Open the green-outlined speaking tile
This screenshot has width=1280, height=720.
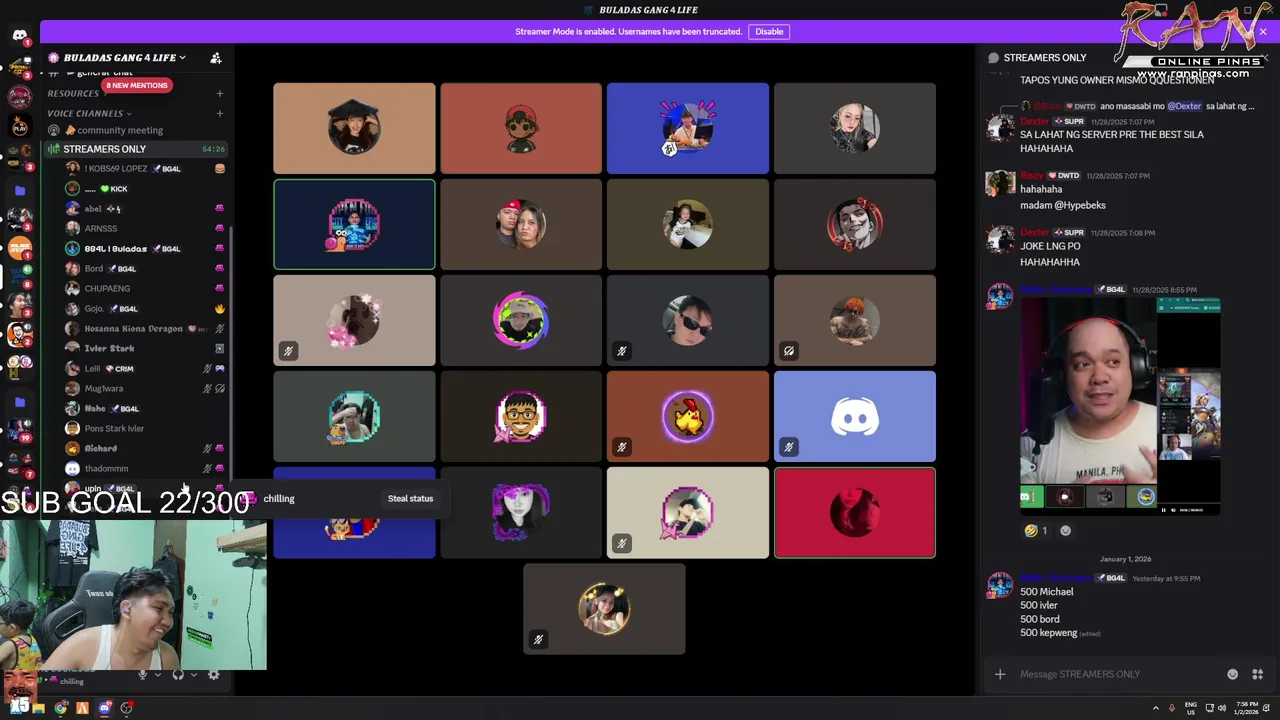[x=354, y=224]
